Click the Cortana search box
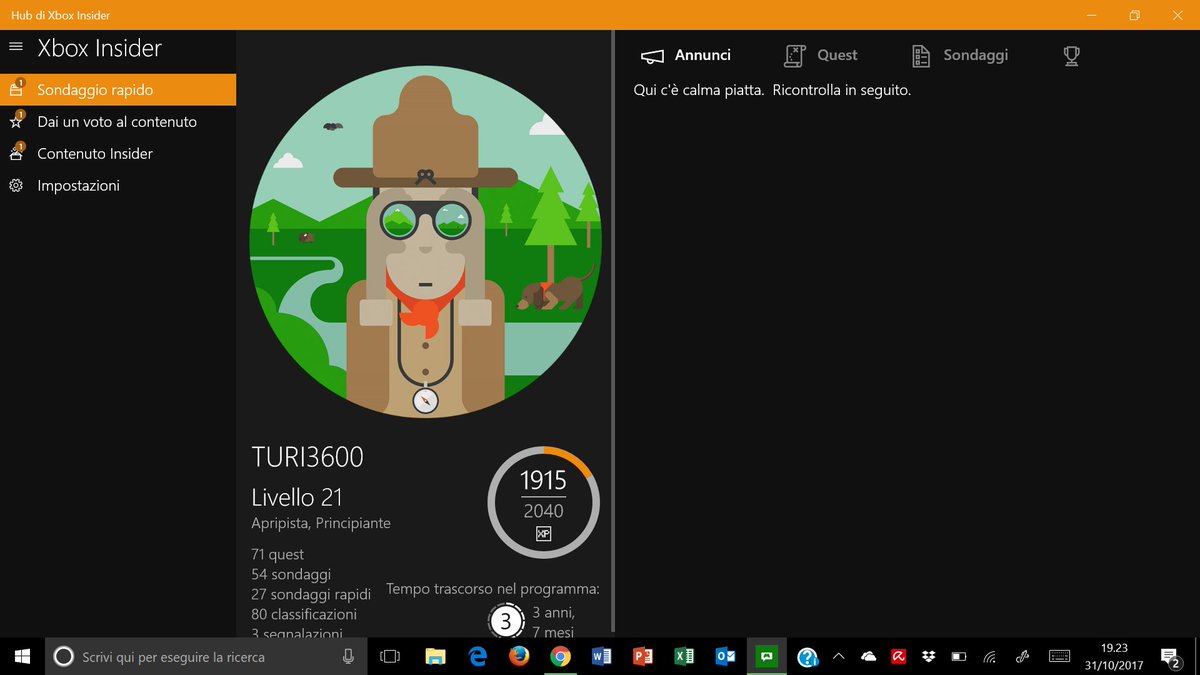The height and width of the screenshot is (675, 1200). [205, 656]
